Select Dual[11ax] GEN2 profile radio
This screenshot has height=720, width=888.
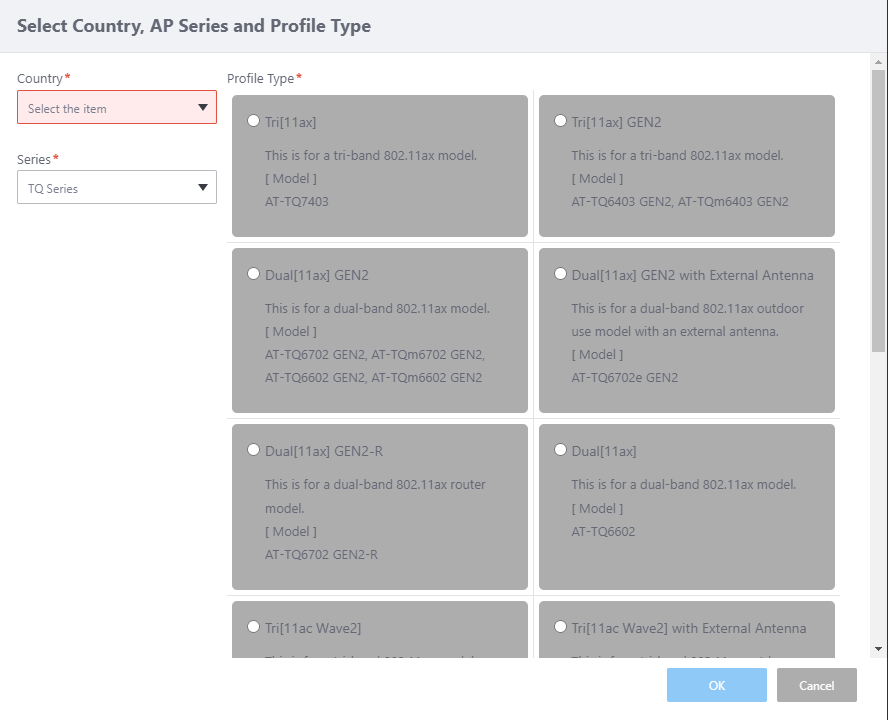pos(253,274)
